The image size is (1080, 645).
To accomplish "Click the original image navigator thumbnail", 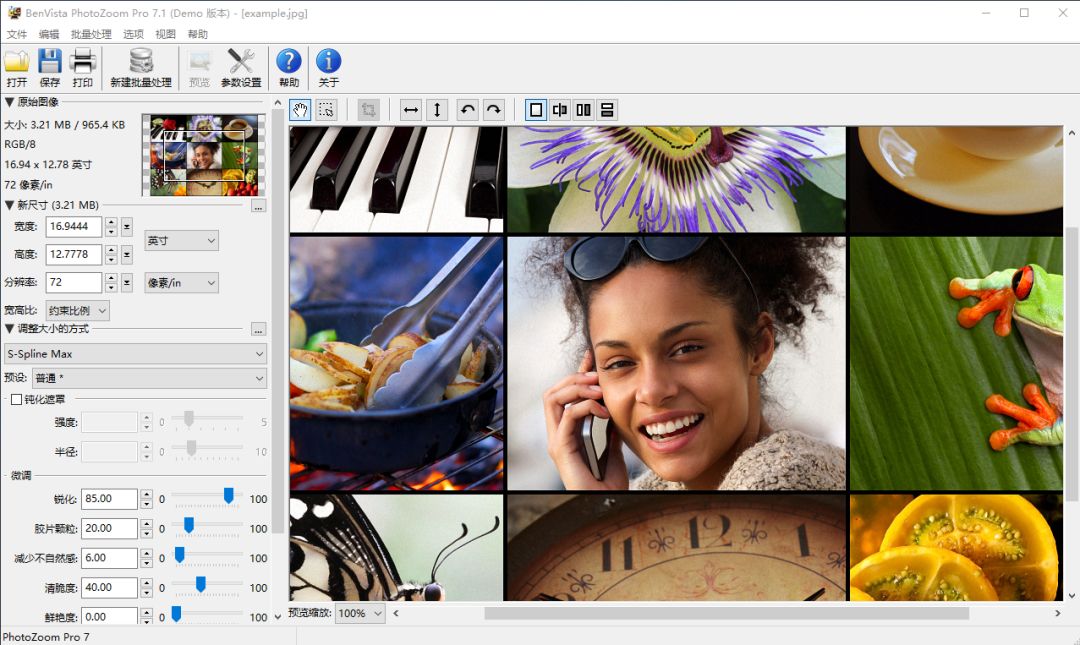I will click(x=204, y=155).
